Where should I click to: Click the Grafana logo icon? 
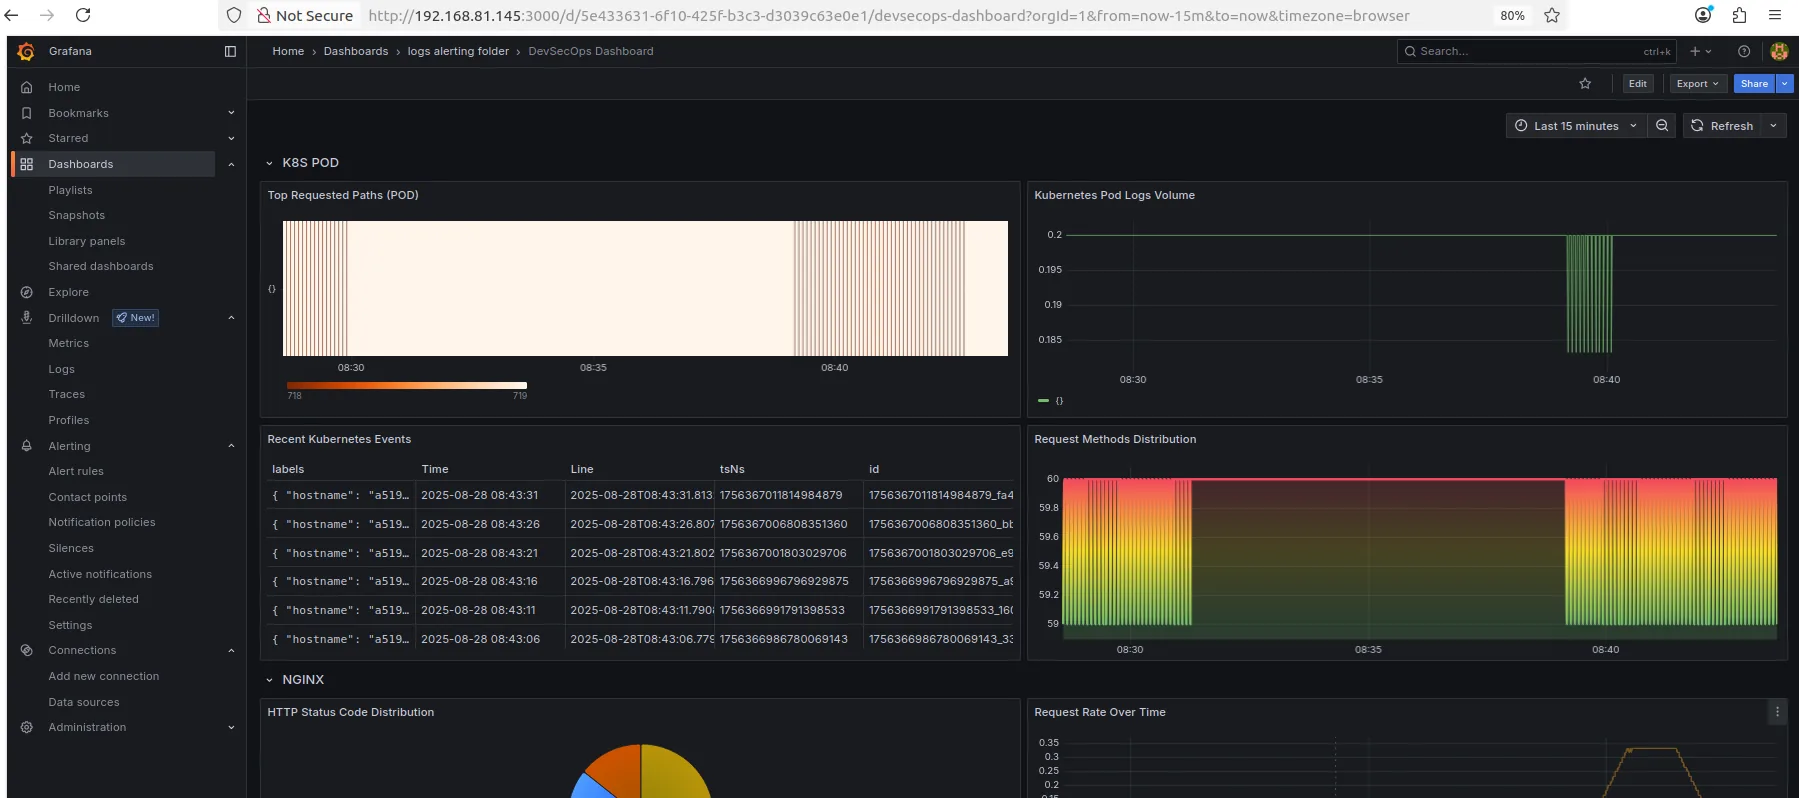tap(27, 51)
